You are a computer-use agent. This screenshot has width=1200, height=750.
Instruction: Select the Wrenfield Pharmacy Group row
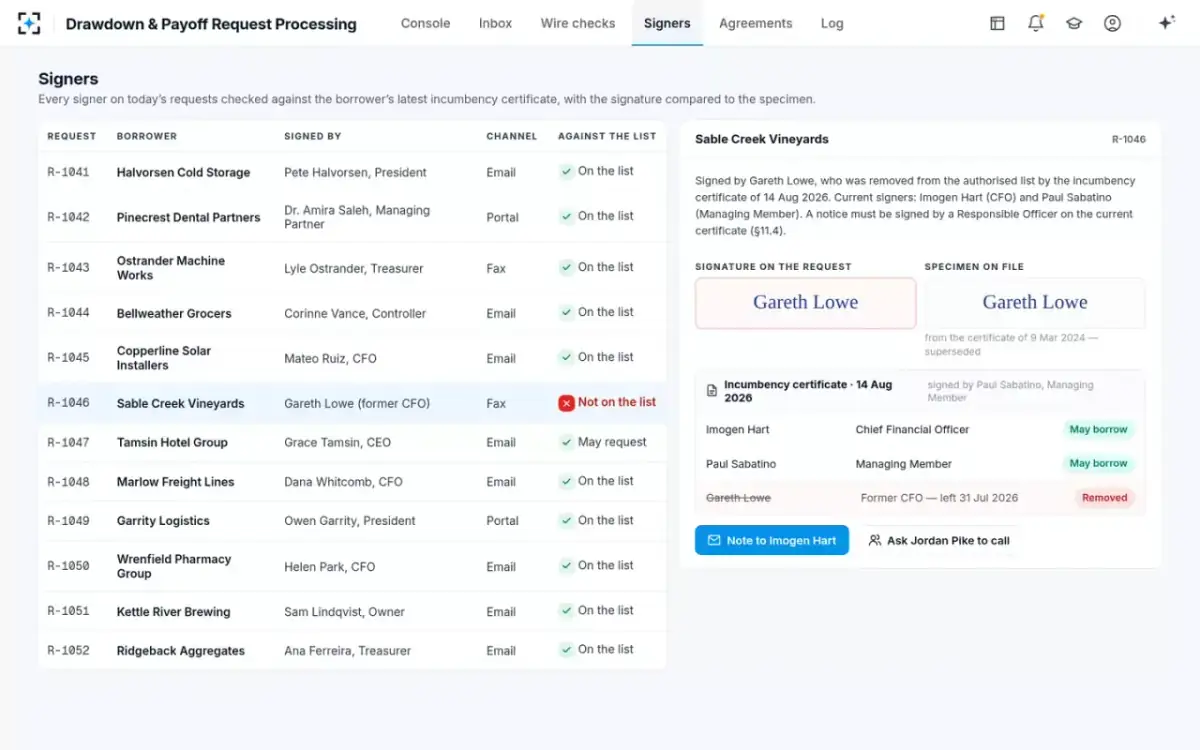(x=352, y=566)
